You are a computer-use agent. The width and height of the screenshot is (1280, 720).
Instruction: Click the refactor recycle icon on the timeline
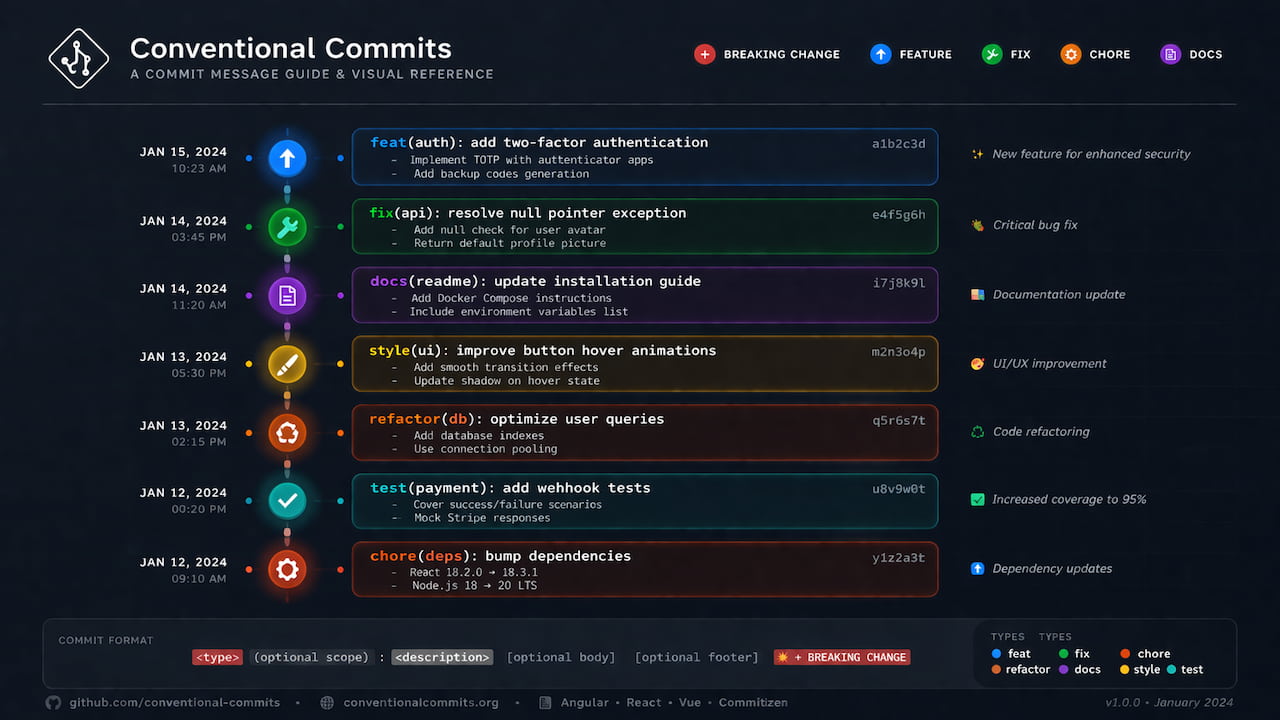click(x=287, y=432)
